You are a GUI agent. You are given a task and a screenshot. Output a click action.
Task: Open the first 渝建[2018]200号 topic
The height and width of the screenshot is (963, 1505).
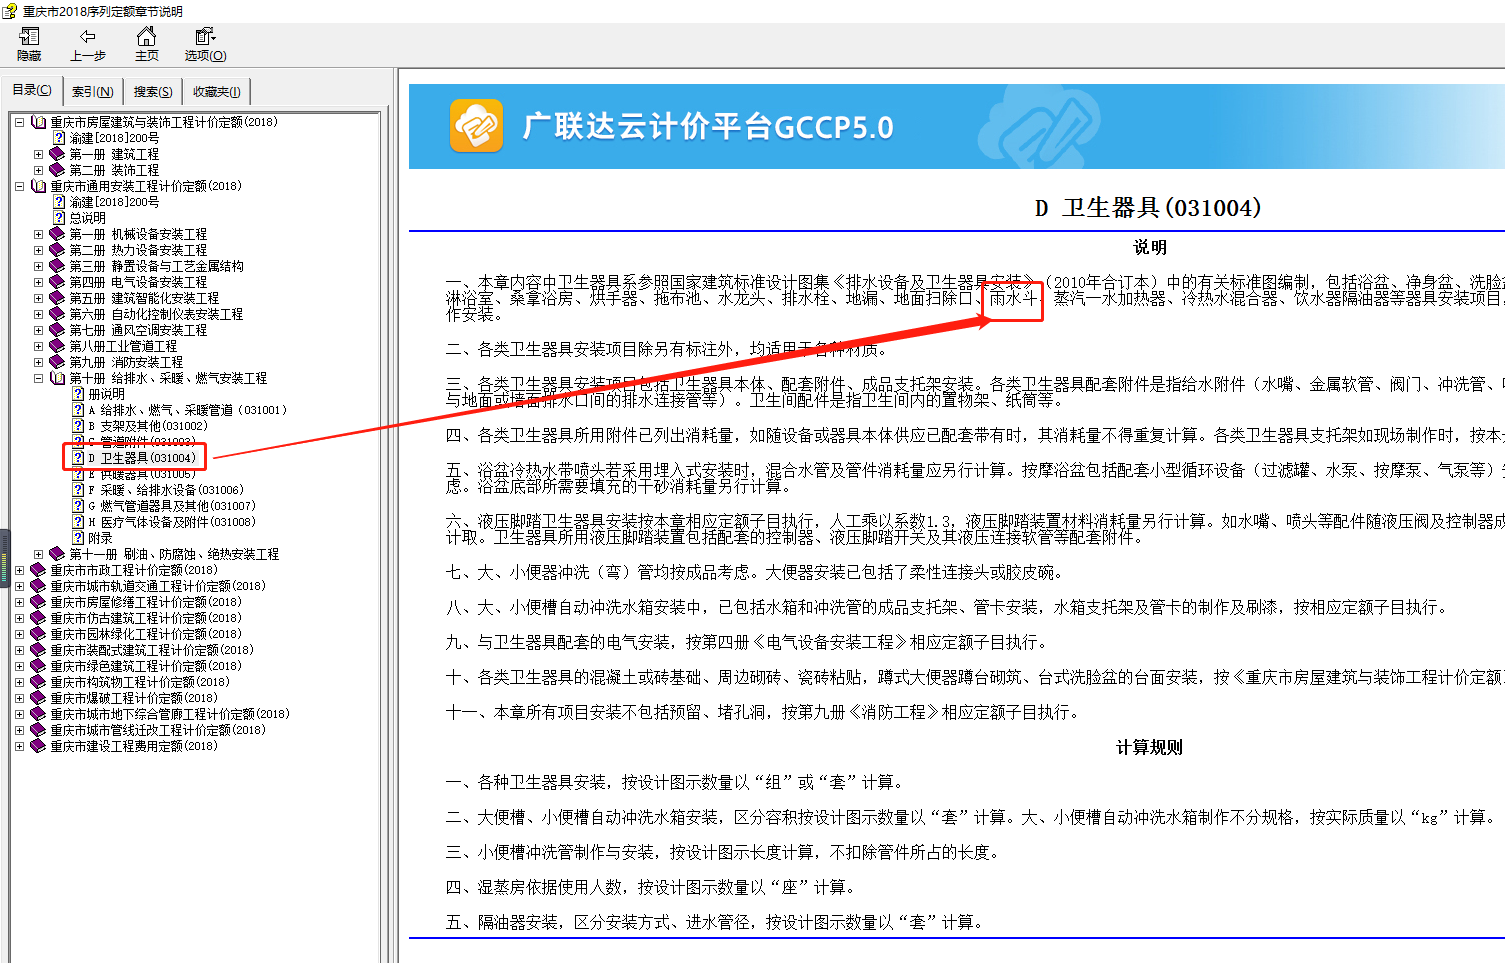click(114, 138)
